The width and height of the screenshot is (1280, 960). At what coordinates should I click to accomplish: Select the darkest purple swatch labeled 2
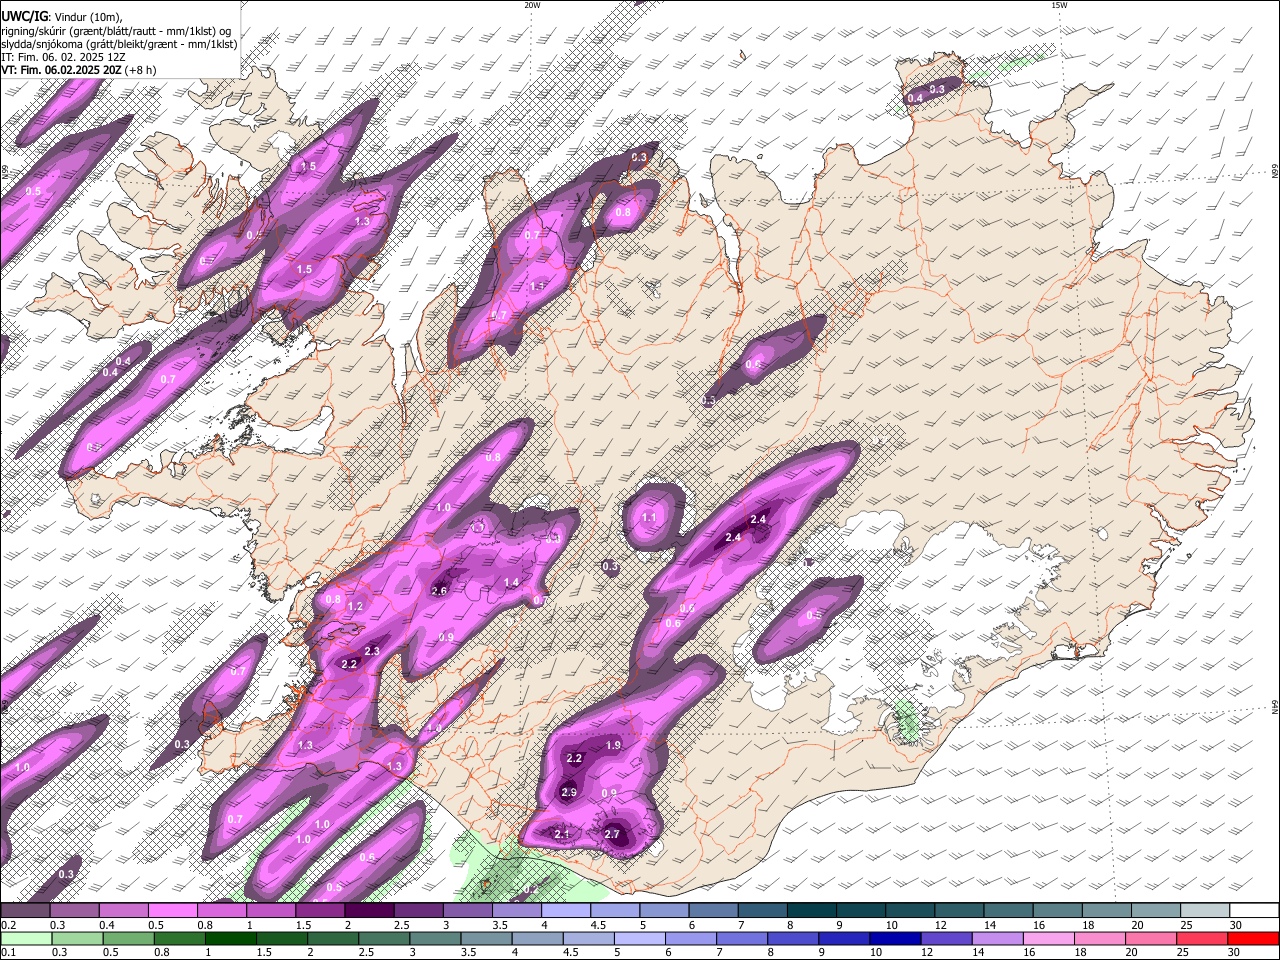pyautogui.click(x=369, y=911)
